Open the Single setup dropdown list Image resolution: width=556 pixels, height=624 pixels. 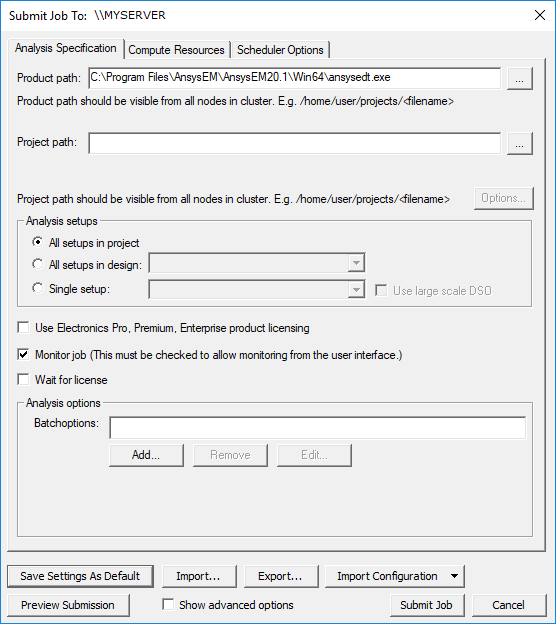356,289
